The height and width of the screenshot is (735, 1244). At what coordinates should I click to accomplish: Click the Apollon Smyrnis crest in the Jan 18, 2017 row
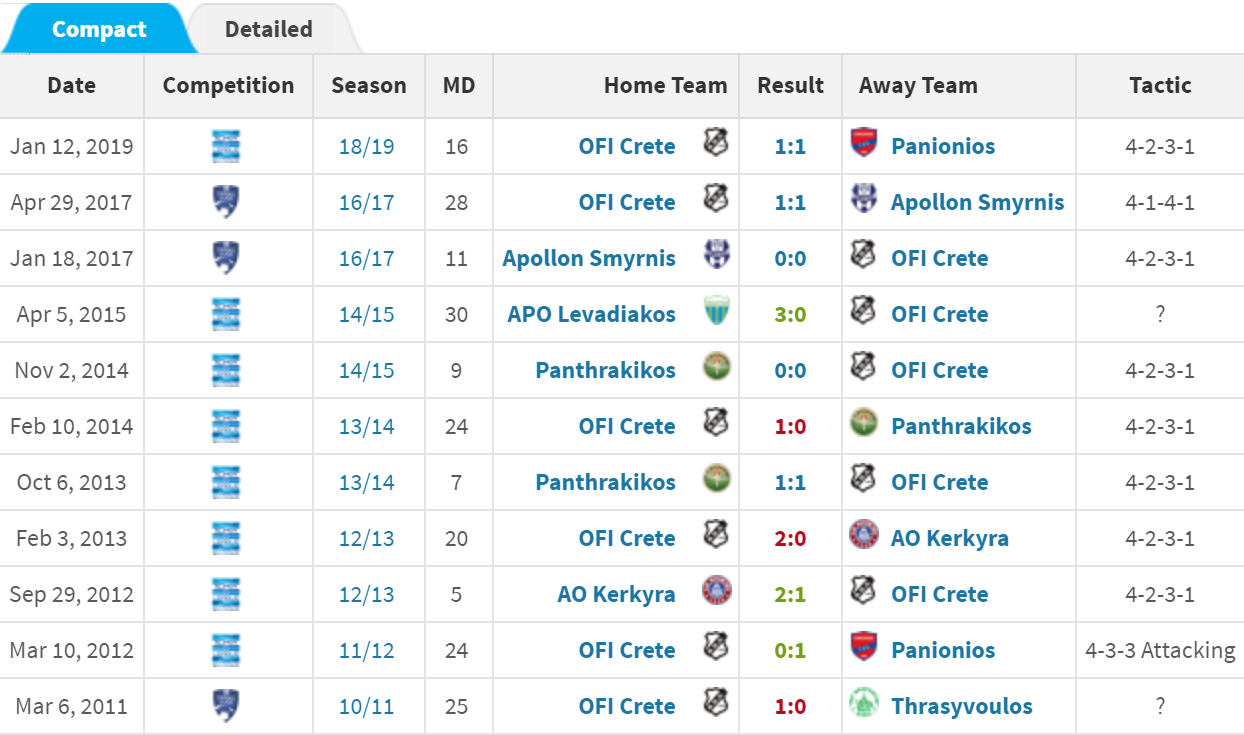coord(717,255)
